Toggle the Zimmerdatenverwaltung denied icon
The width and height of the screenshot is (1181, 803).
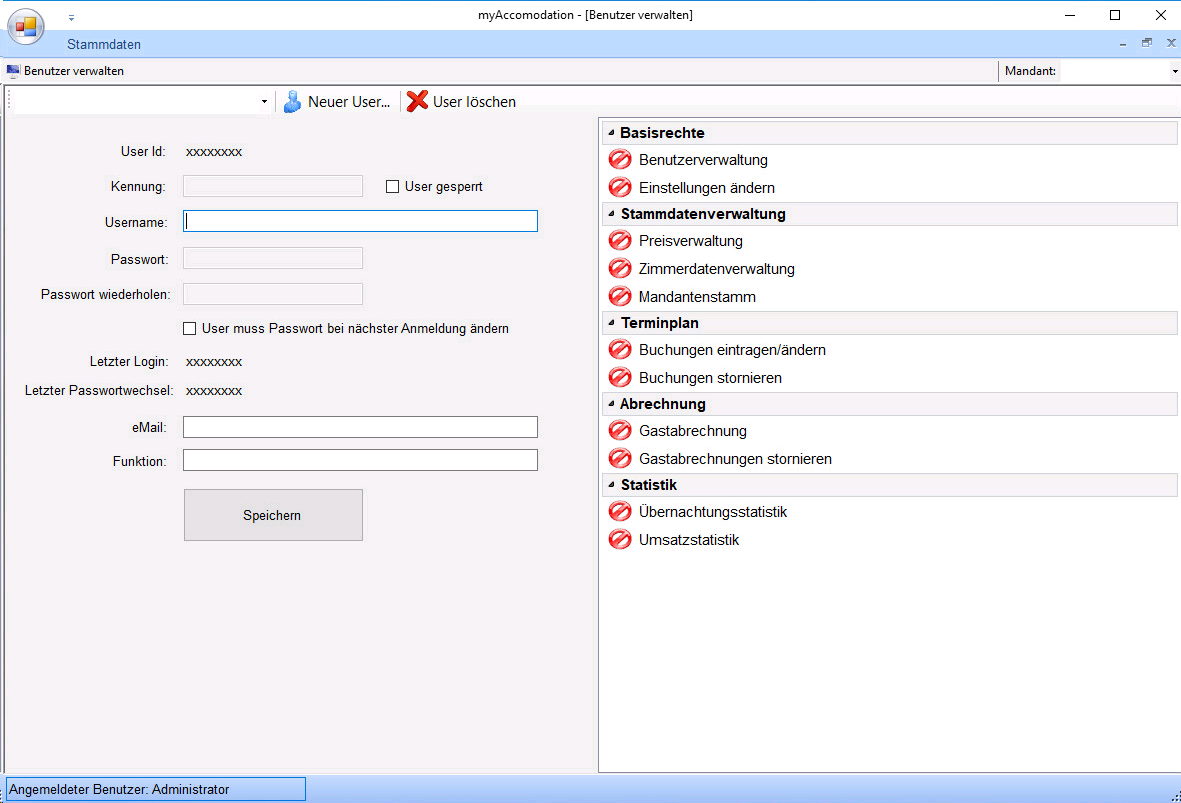click(620, 269)
